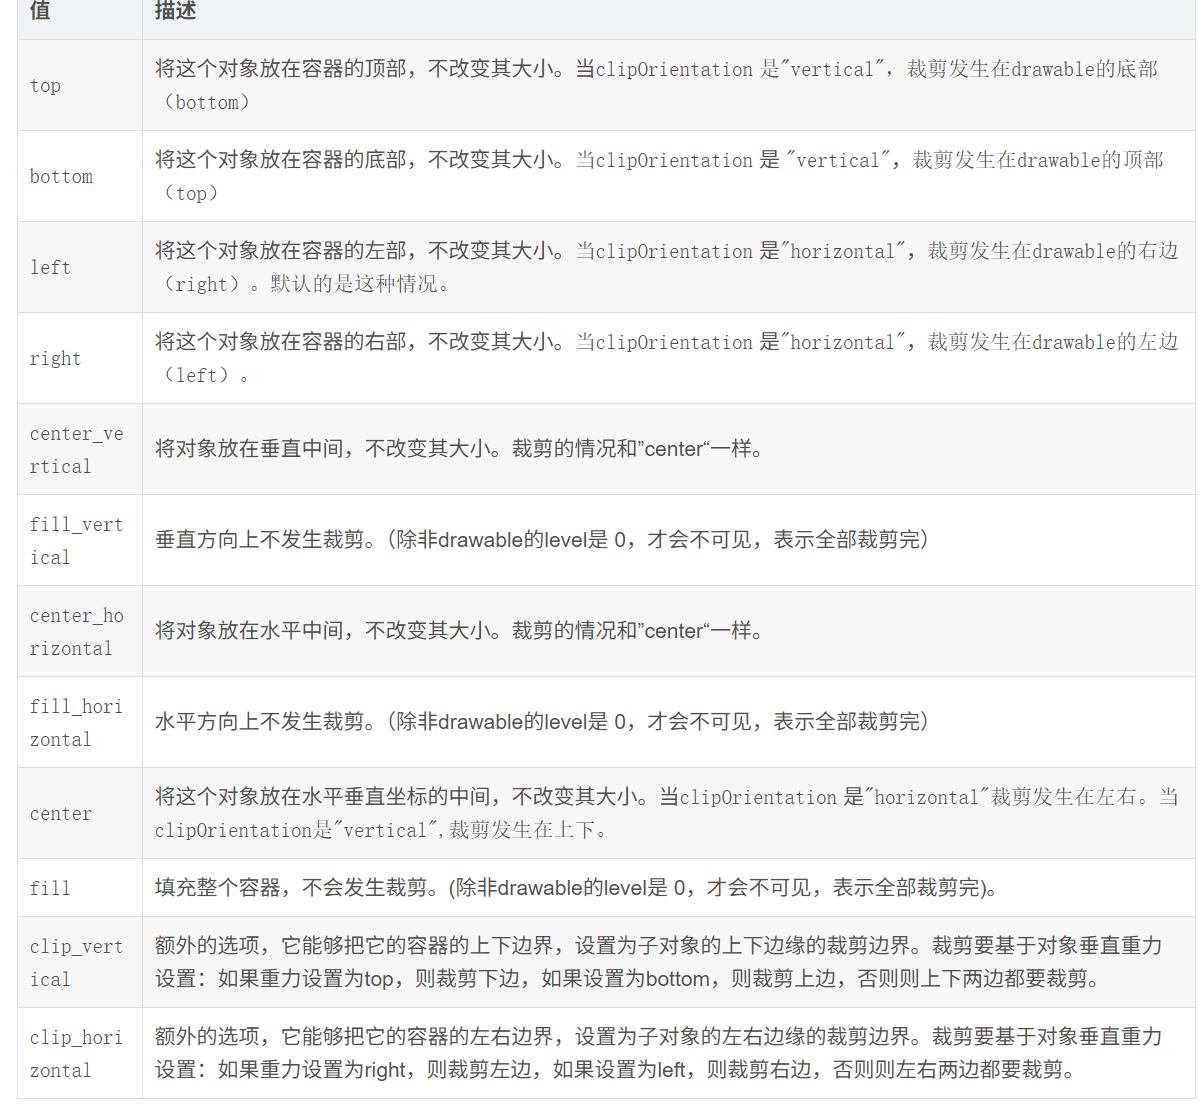Select the "left" value cell in first column
This screenshot has height=1112, width=1203.
[50, 268]
